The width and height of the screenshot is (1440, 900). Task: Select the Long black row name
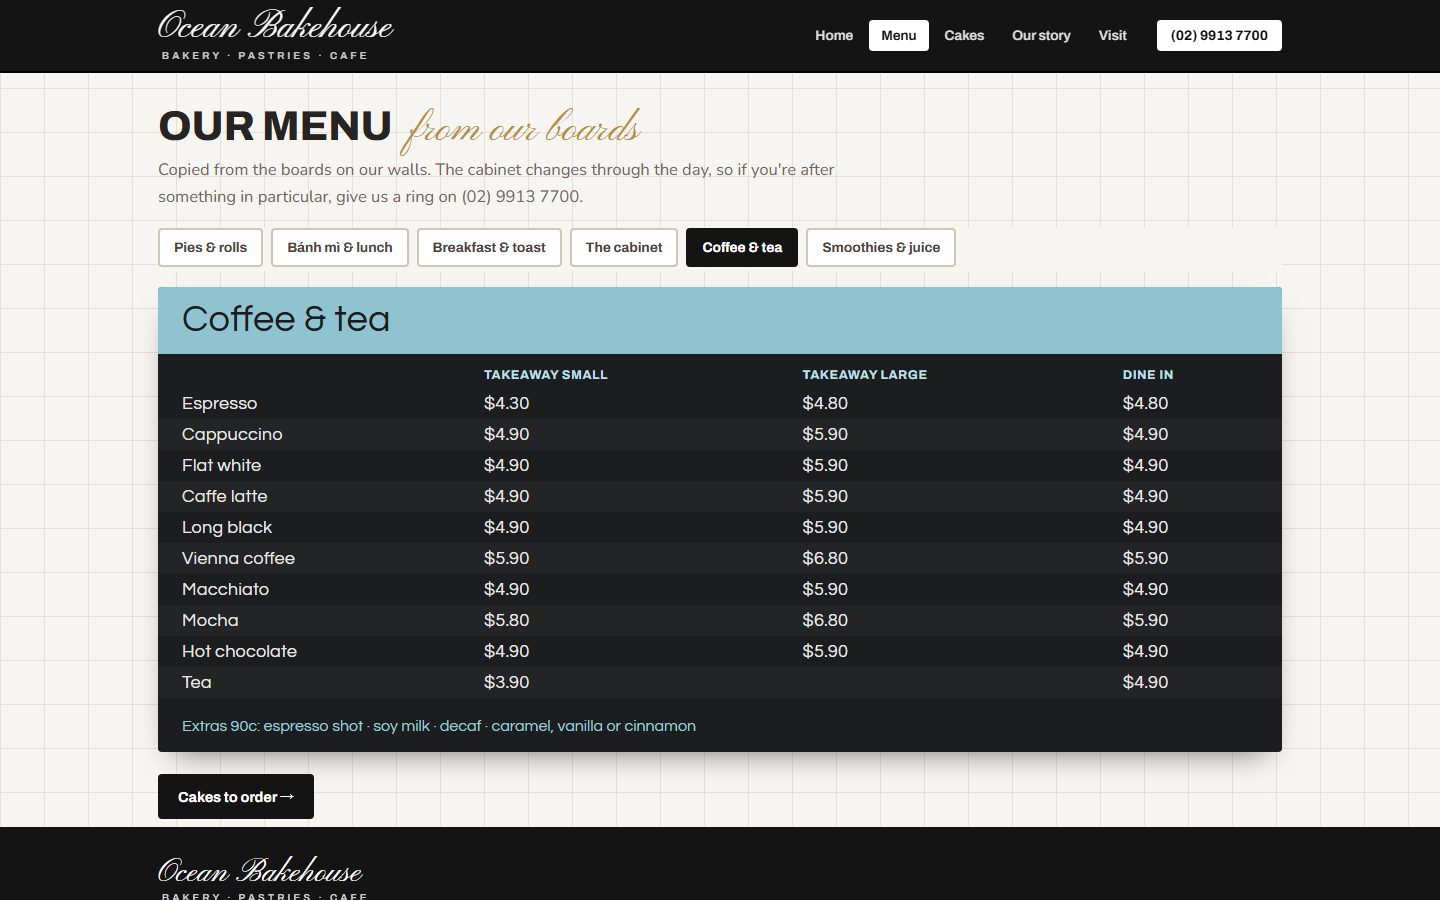[227, 527]
